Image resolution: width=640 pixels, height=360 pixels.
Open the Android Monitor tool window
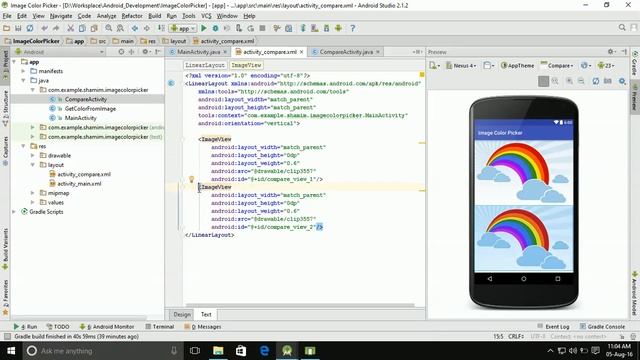click(107, 327)
